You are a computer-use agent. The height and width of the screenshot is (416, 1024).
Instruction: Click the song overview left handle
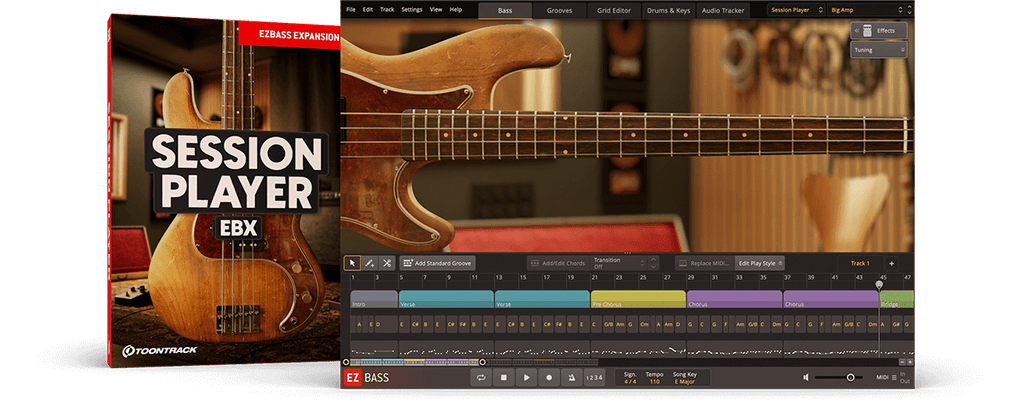pyautogui.click(x=346, y=362)
